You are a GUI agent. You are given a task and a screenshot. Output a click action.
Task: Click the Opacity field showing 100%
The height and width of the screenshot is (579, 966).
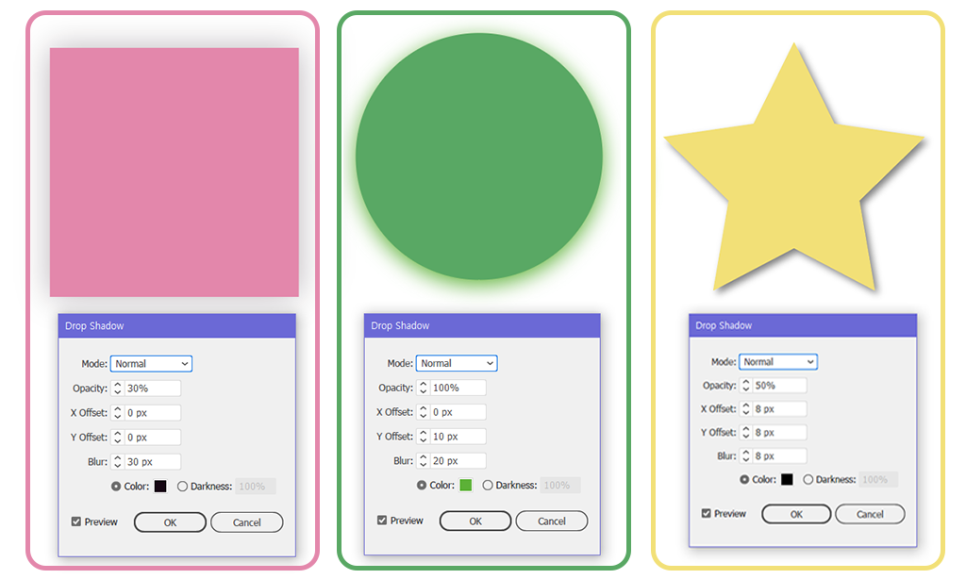click(458, 387)
